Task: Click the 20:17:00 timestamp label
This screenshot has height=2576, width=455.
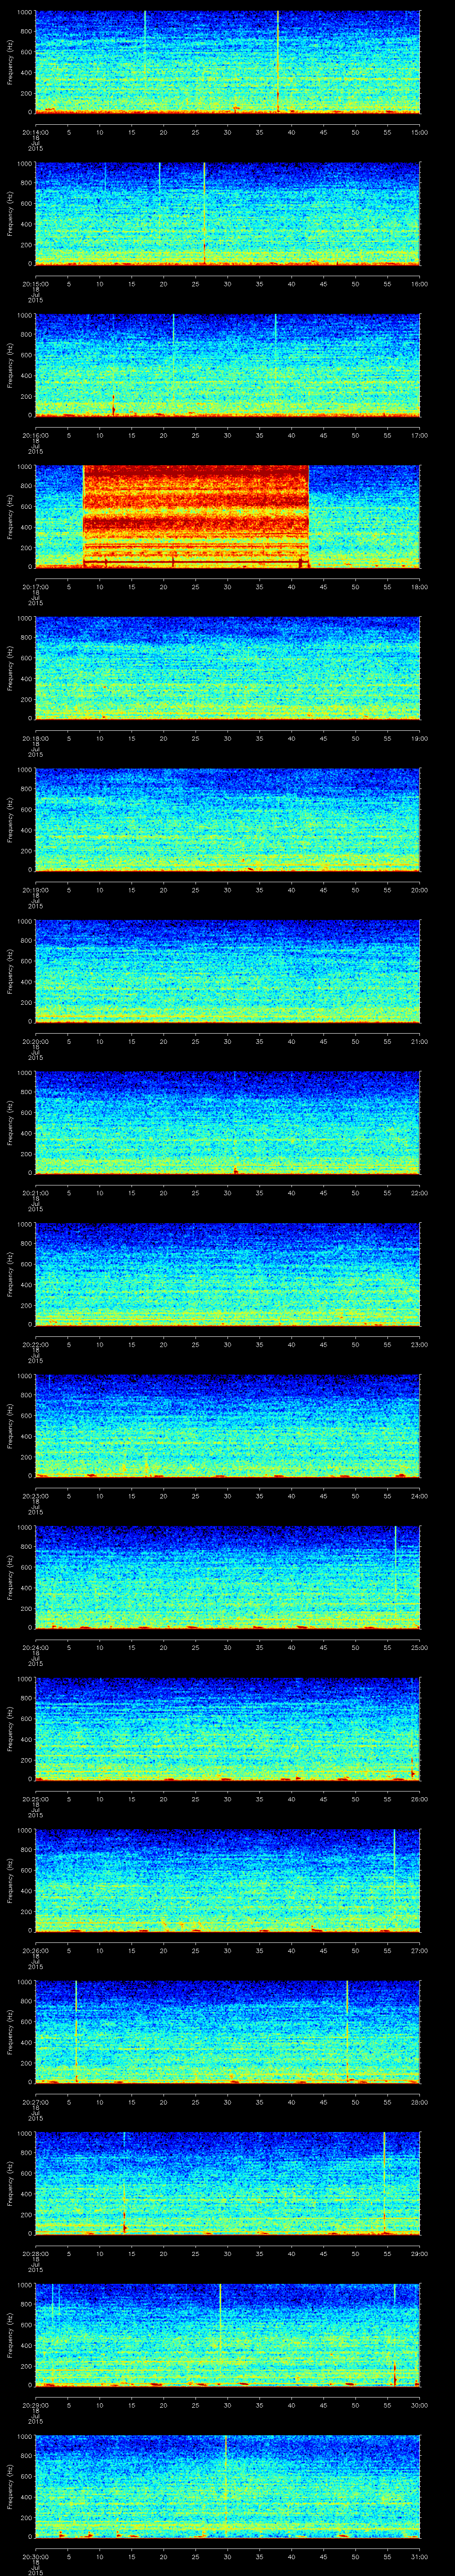Action: [x=35, y=586]
